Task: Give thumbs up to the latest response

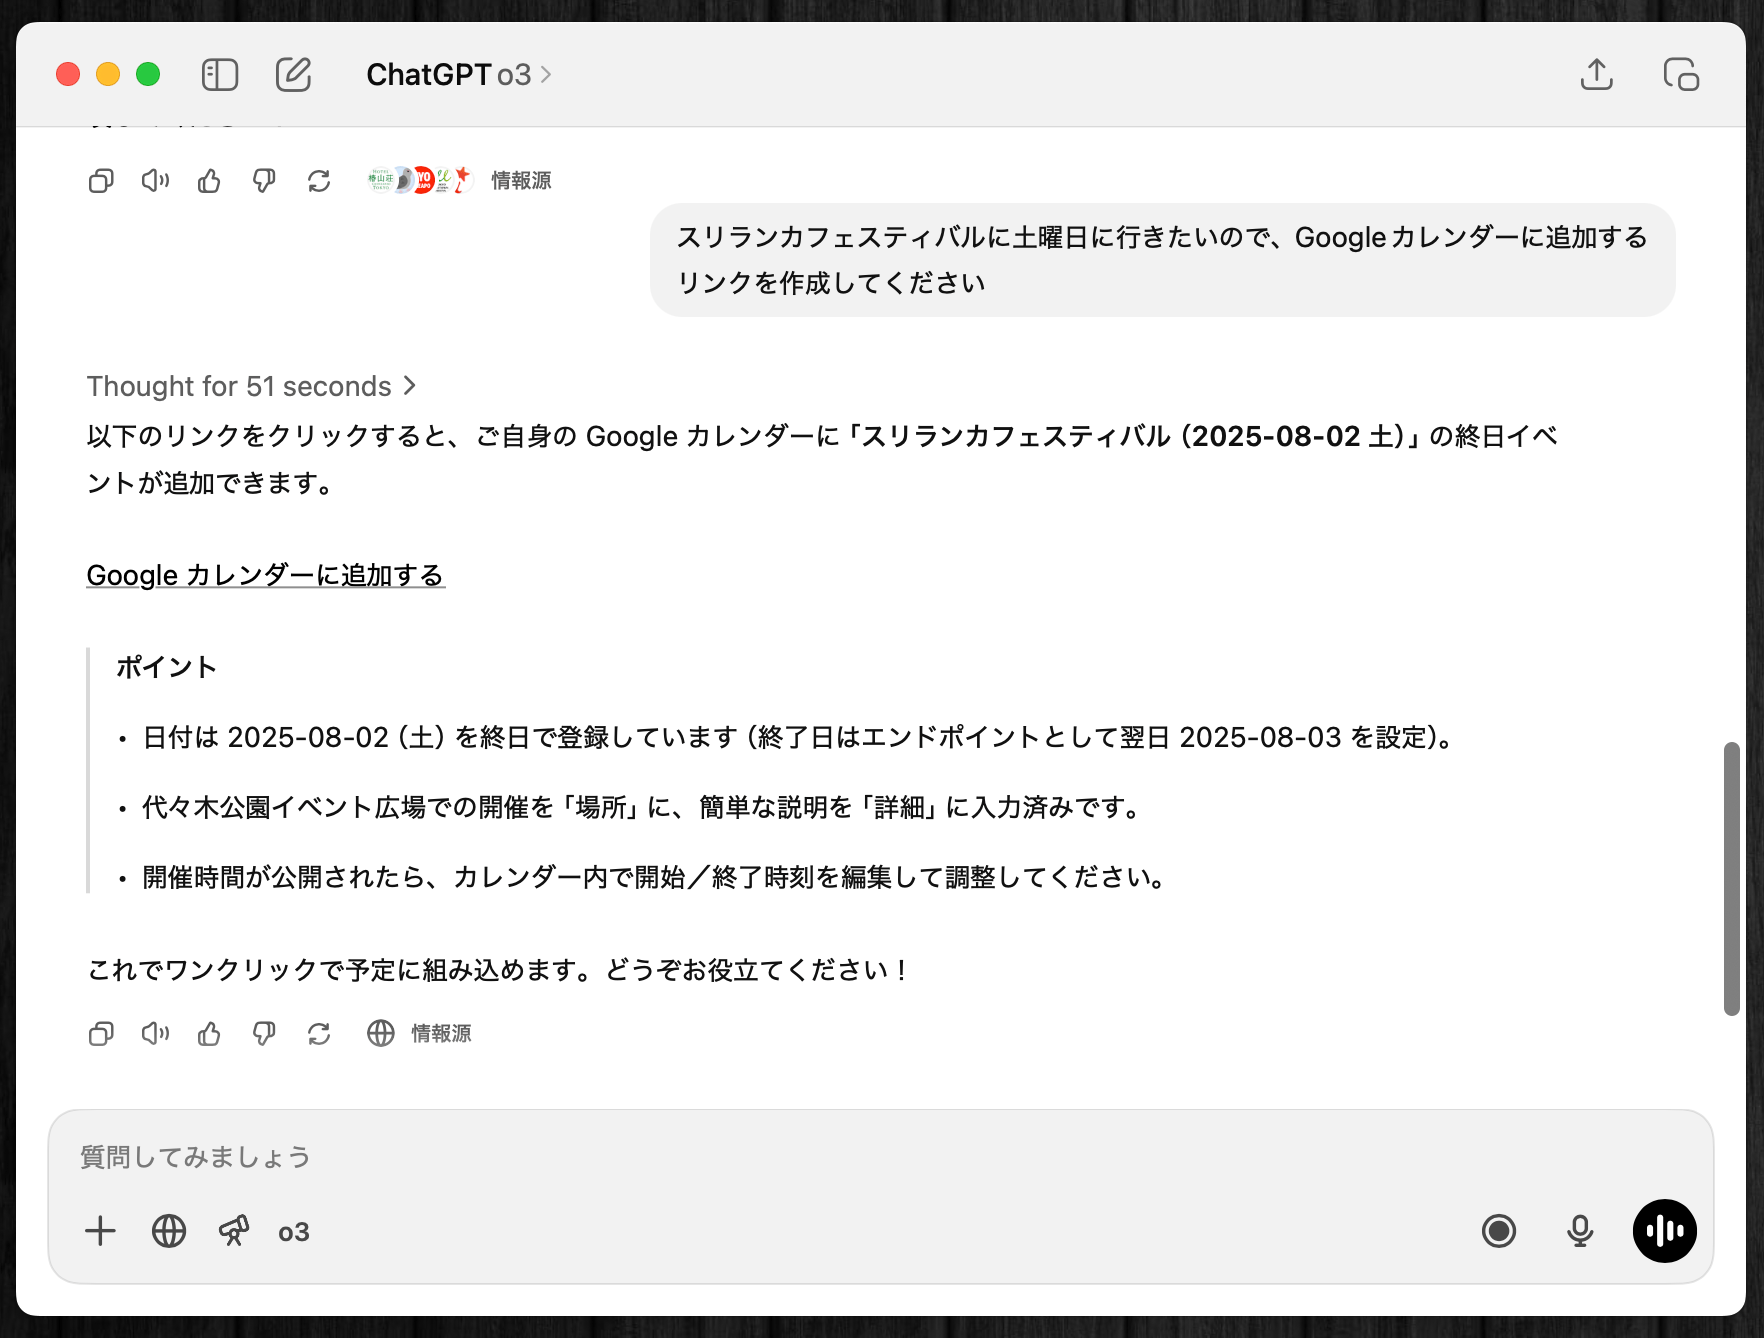Action: pos(209,1033)
